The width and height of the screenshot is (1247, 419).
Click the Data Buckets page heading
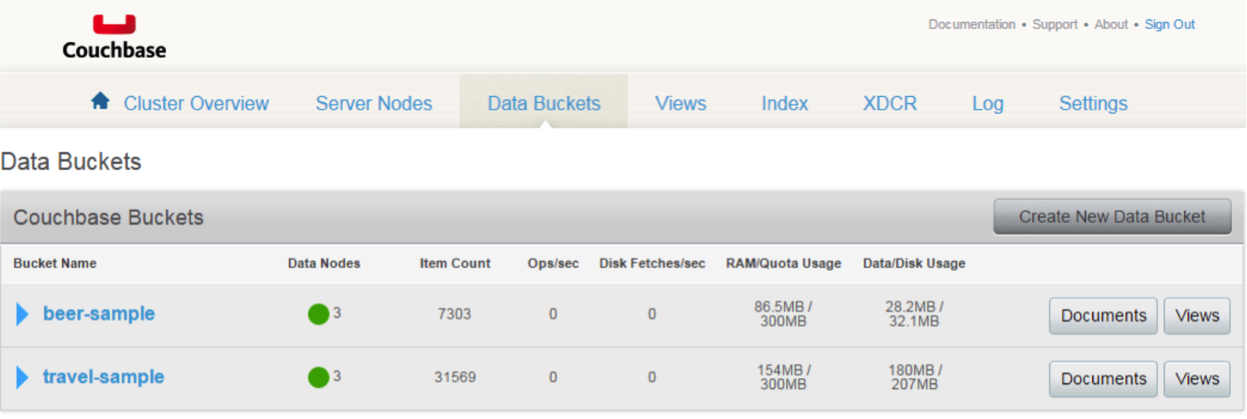coord(71,161)
